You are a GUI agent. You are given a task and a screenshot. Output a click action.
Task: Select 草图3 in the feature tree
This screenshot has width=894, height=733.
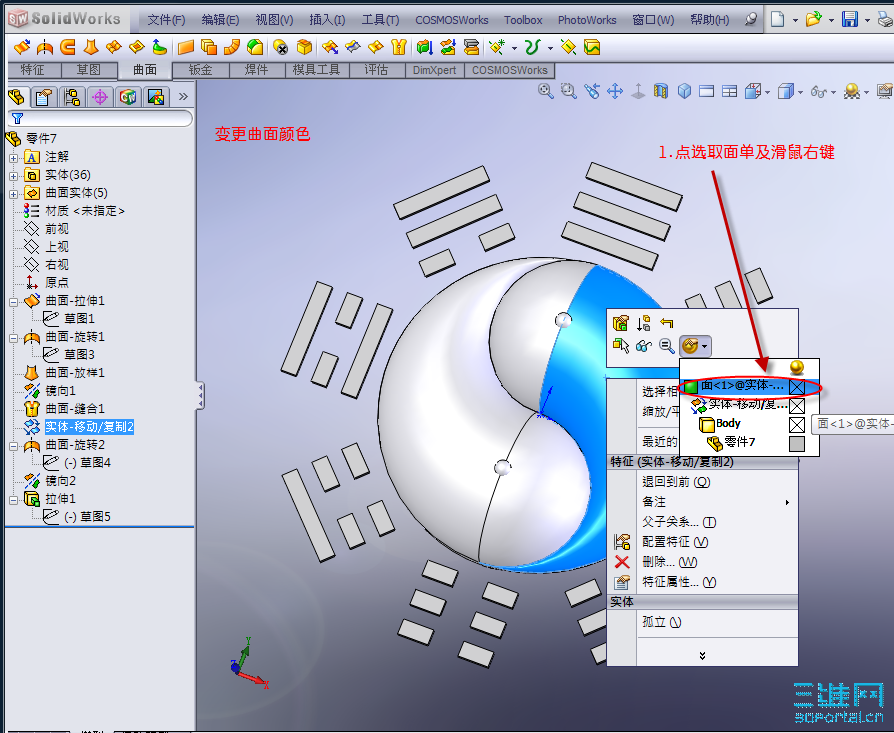(x=79, y=355)
